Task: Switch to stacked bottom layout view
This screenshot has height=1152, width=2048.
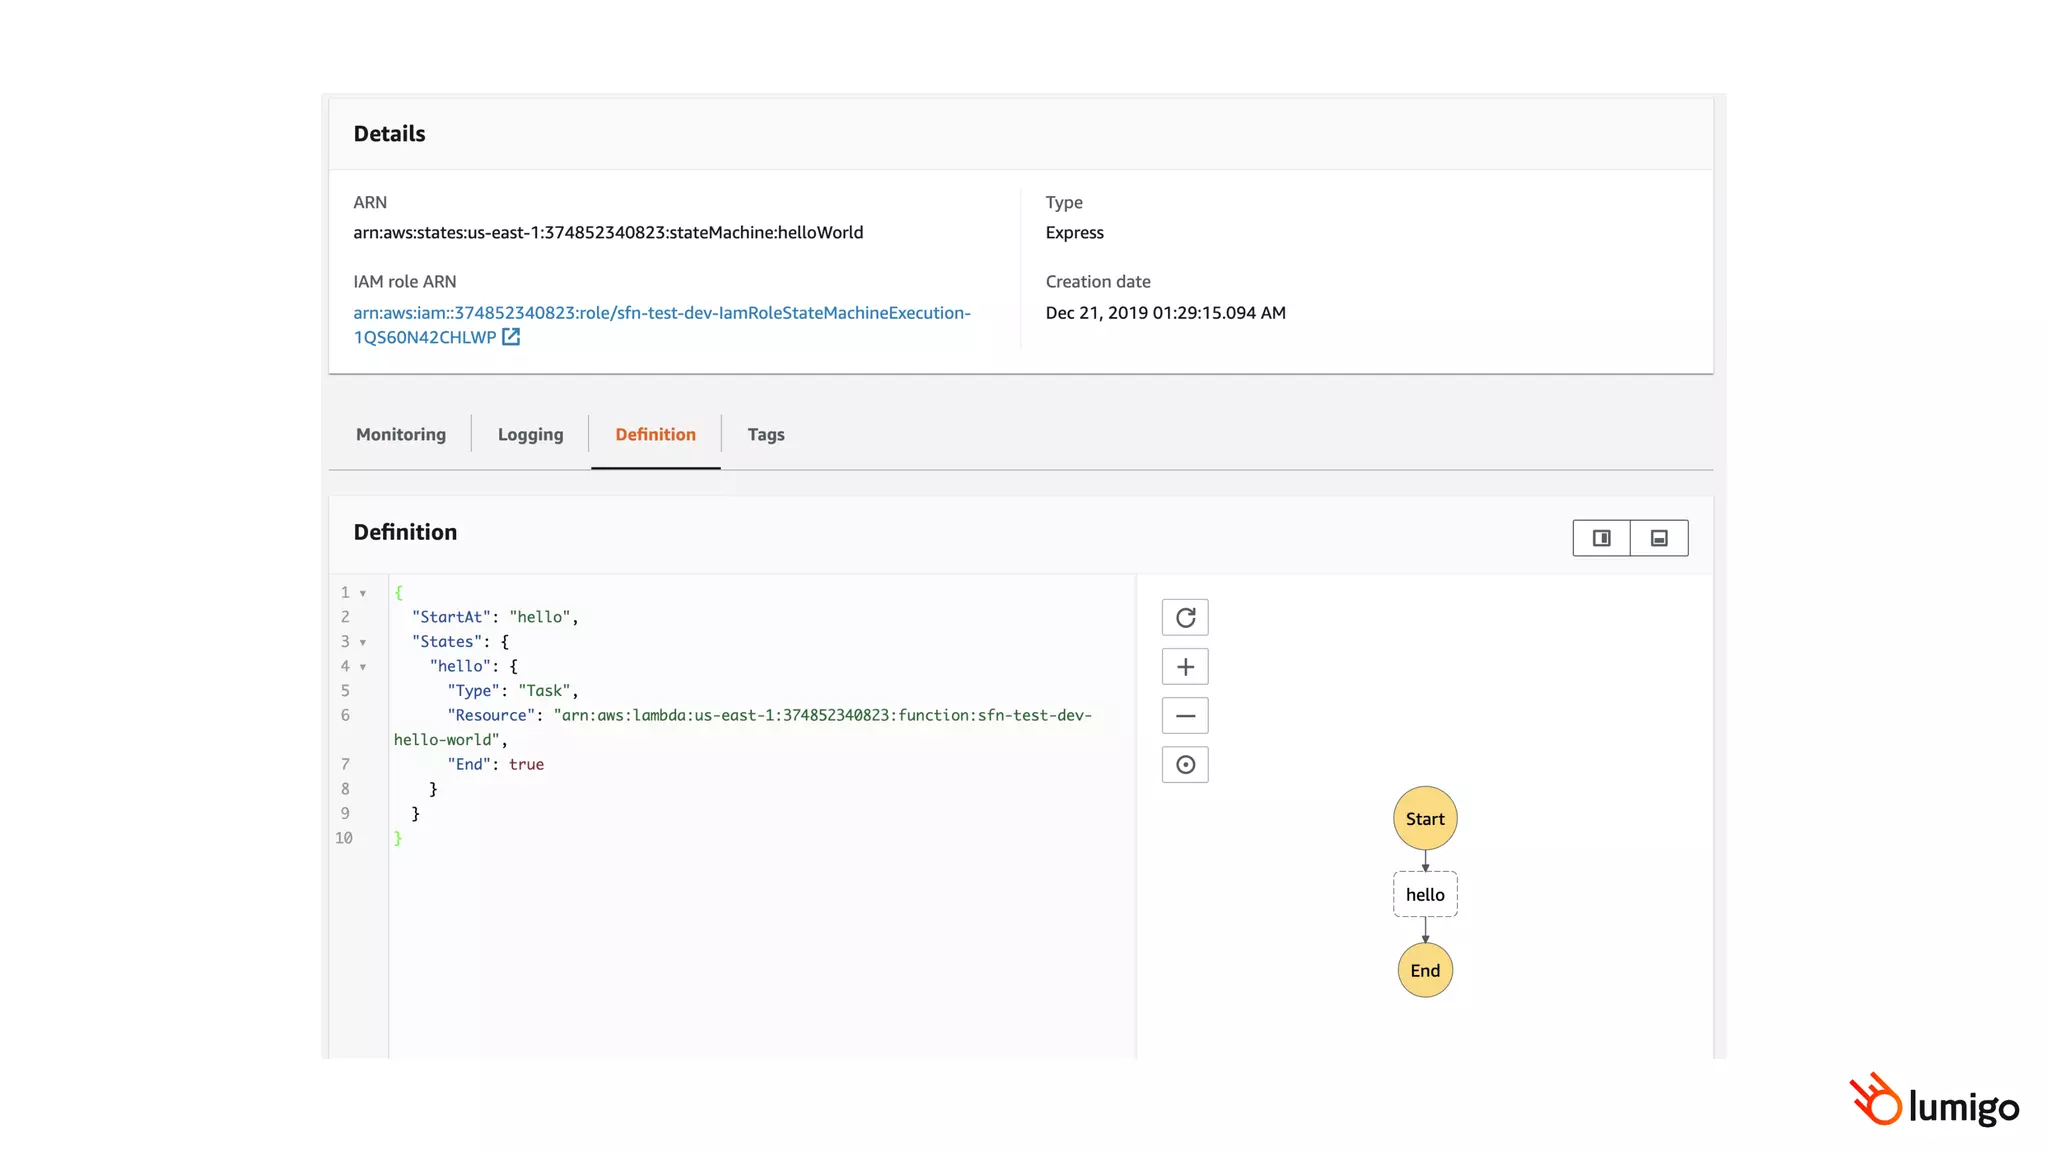Action: click(x=1659, y=538)
